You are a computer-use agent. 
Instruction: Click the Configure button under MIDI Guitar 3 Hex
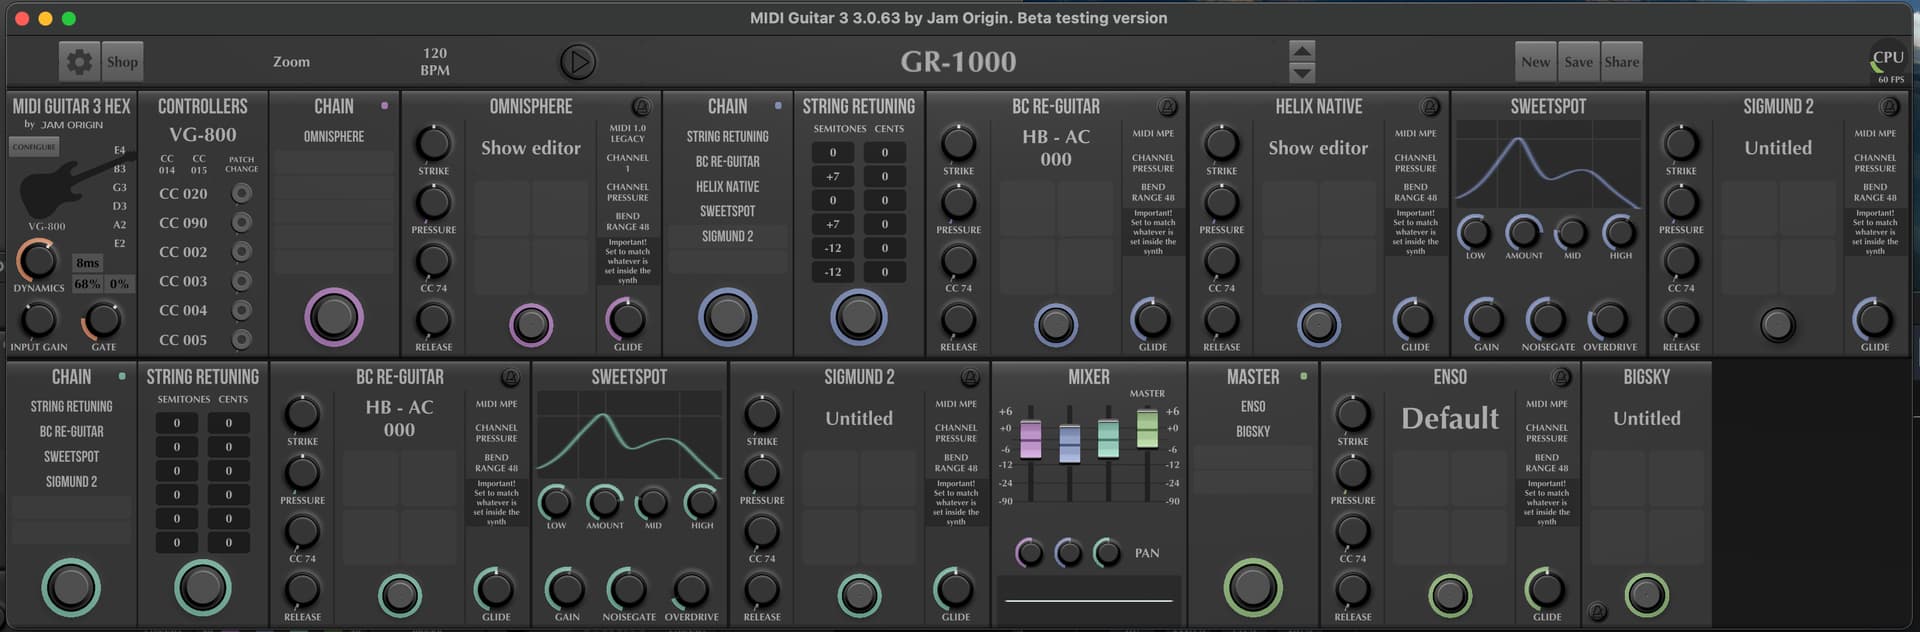point(34,147)
